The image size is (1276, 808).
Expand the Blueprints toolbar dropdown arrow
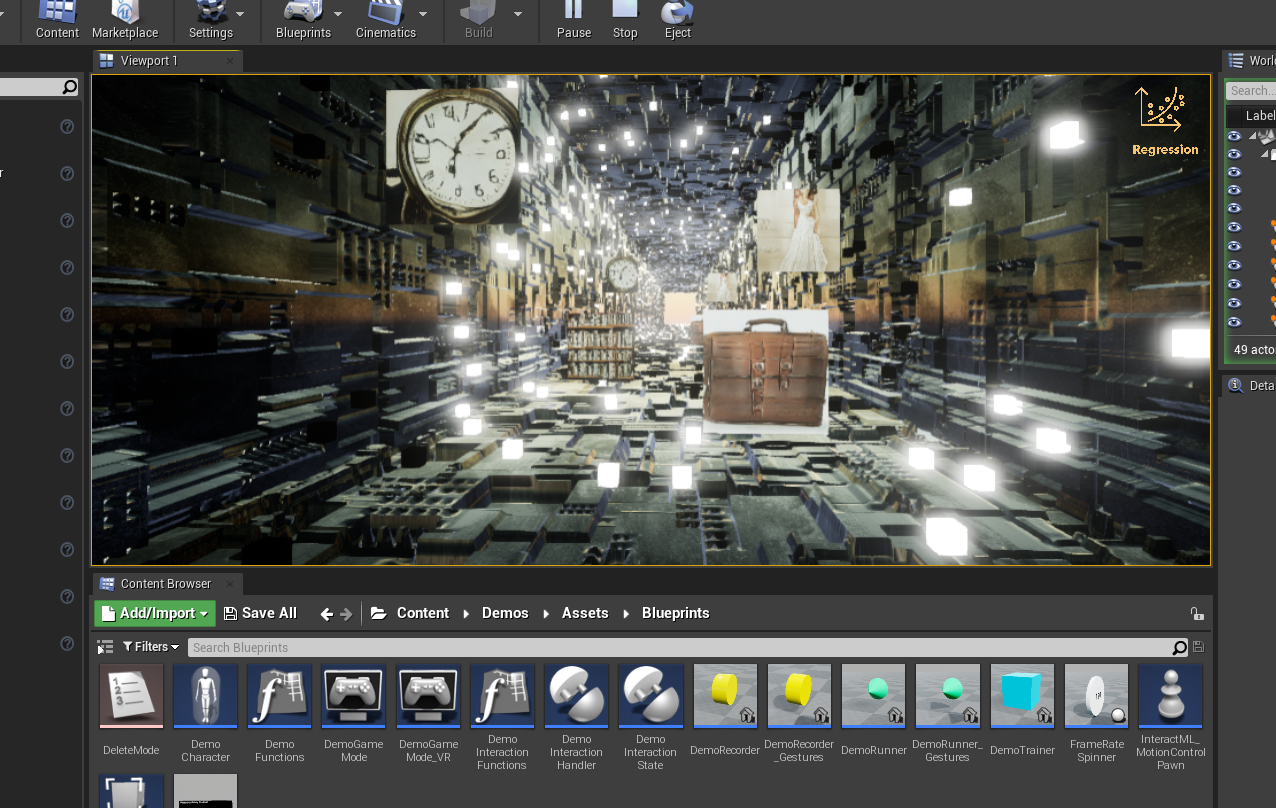[338, 14]
